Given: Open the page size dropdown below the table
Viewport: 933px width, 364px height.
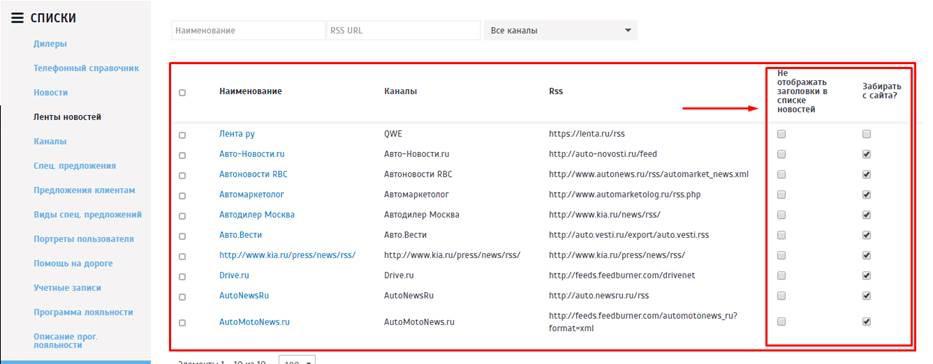Looking at the screenshot, I should point(297,360).
